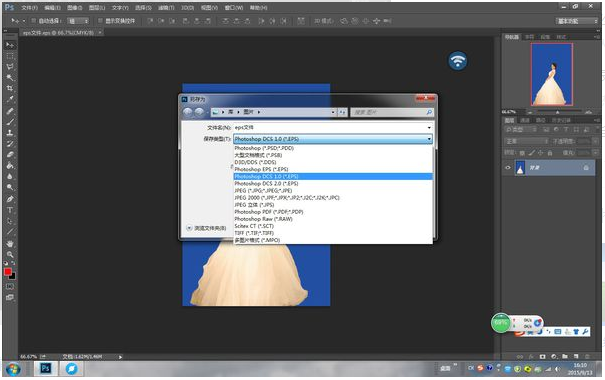Image resolution: width=605 pixels, height=380 pixels.
Task: Open the workspace switcher dropdown
Action: [x=576, y=21]
